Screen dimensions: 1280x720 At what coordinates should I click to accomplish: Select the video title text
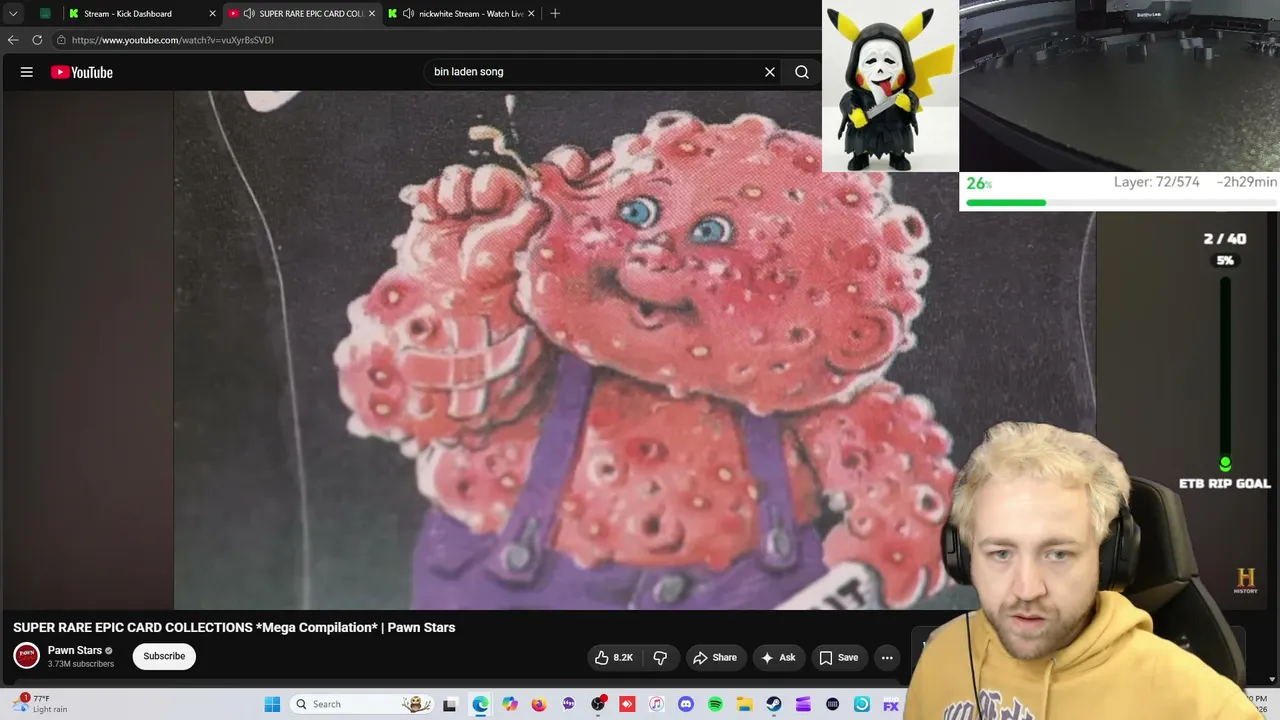[234, 627]
